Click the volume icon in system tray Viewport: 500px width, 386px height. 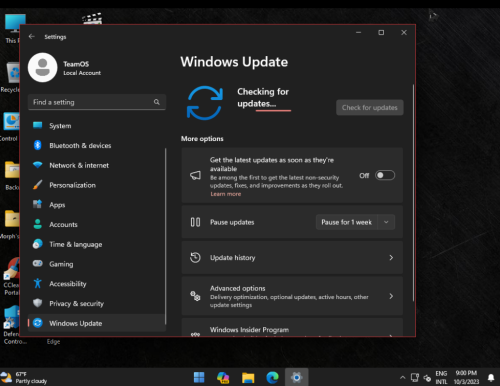click(x=427, y=378)
